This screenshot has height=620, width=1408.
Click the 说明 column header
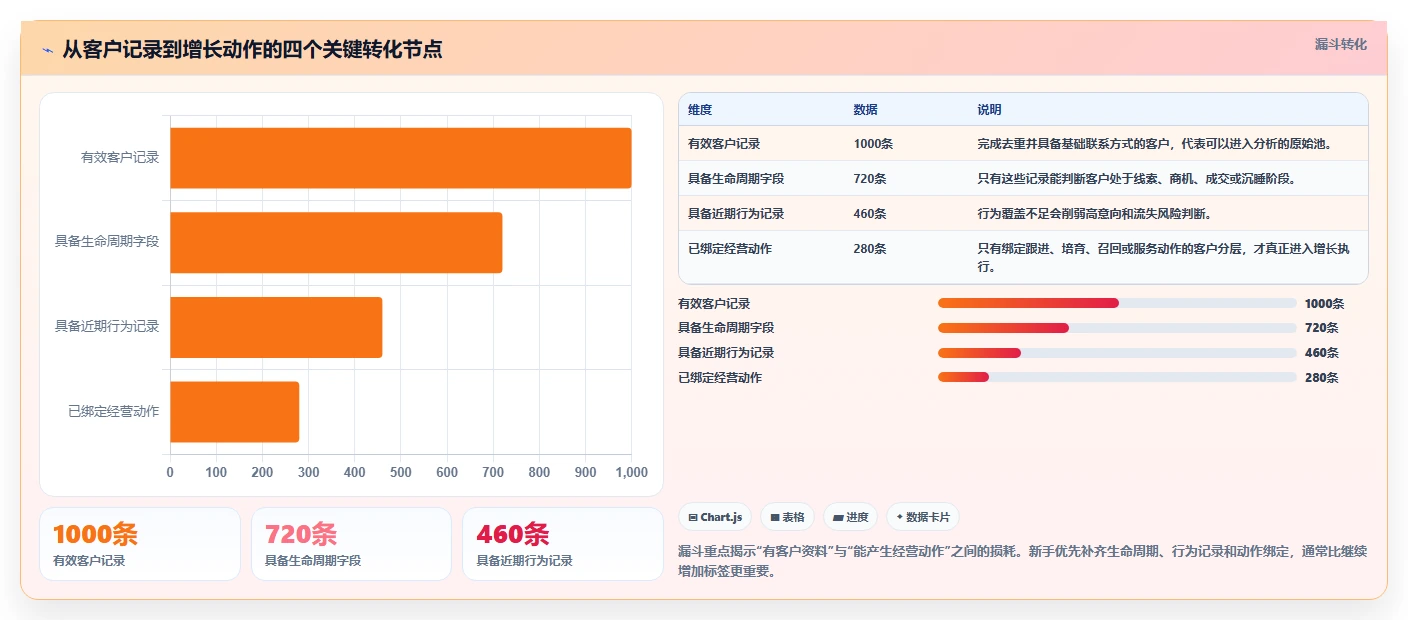coord(989,110)
